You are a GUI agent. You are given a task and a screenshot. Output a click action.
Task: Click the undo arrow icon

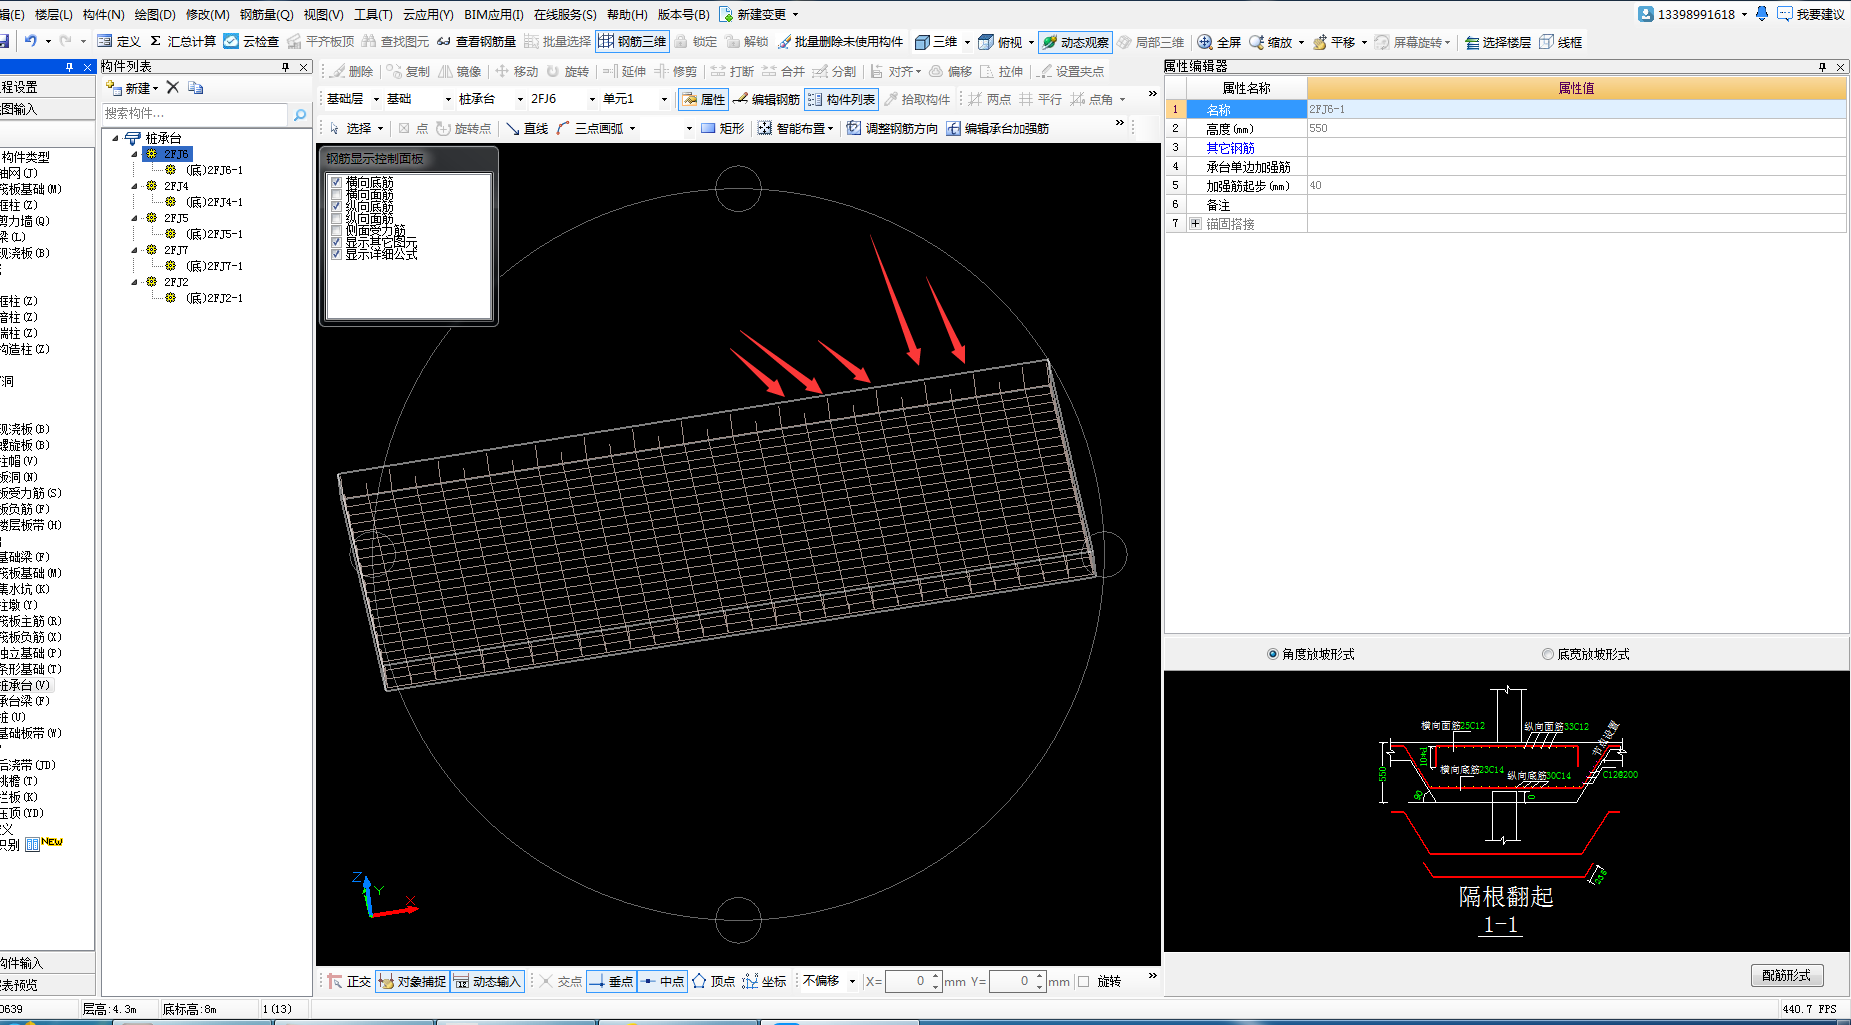pyautogui.click(x=31, y=41)
